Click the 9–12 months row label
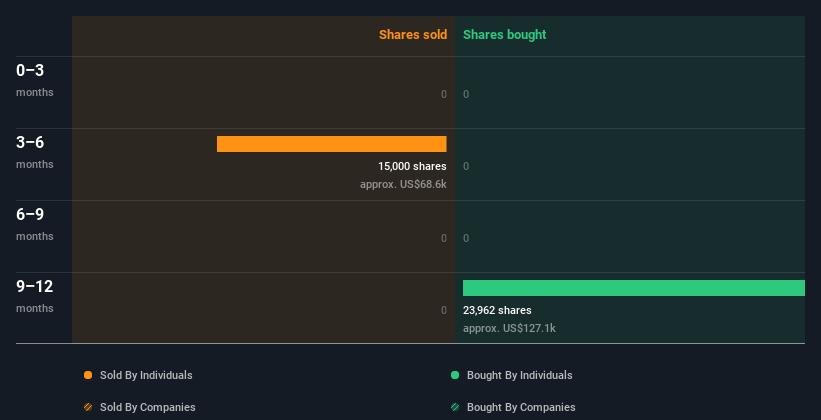The width and height of the screenshot is (821, 420). (35, 296)
